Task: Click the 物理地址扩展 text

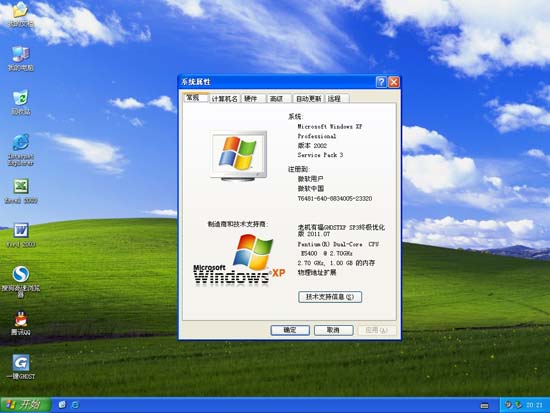Action: (317, 272)
